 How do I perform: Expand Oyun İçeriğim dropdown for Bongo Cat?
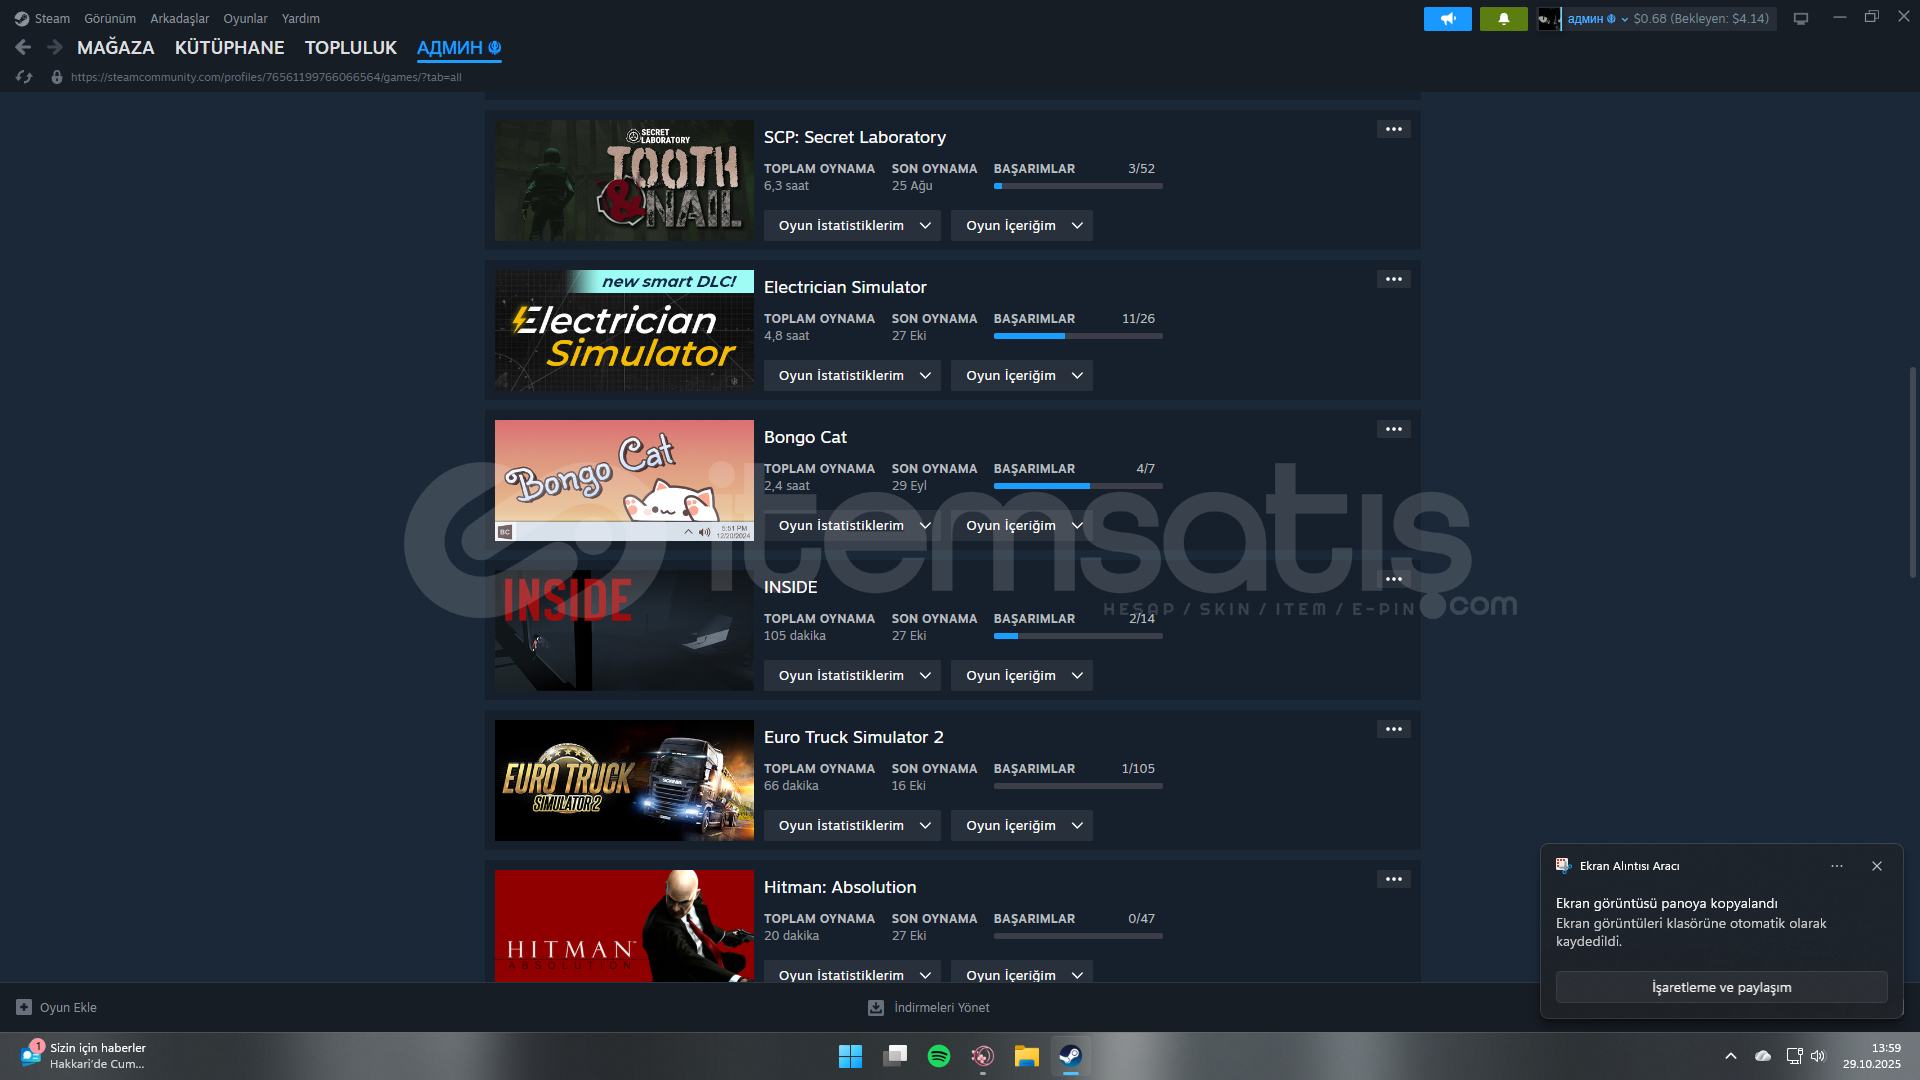pos(1021,526)
